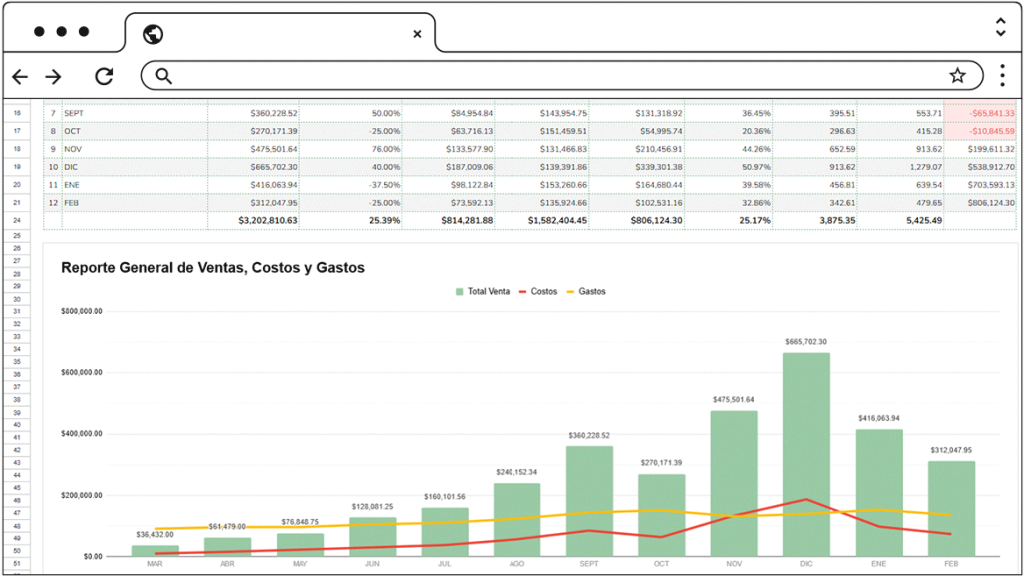Bookmark the page with the star icon
Viewport: 1024px width, 576px height.
(957, 74)
